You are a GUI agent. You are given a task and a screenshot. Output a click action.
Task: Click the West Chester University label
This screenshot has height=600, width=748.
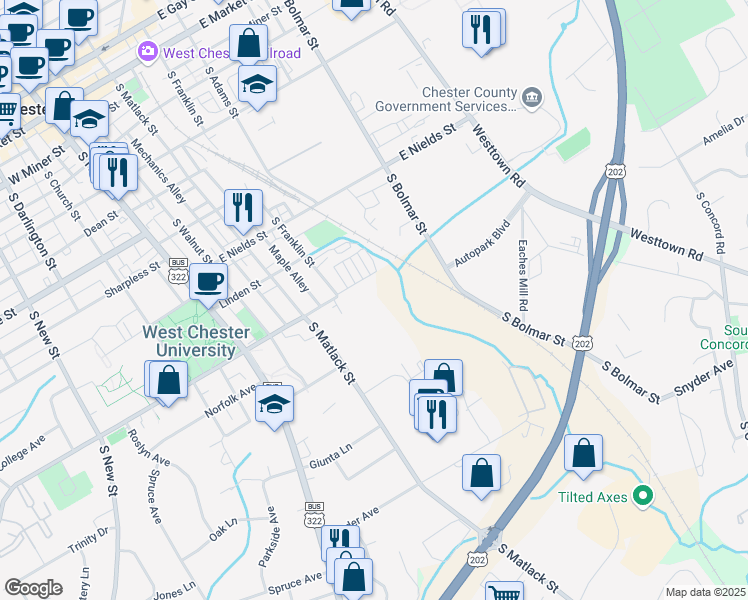coord(196,341)
